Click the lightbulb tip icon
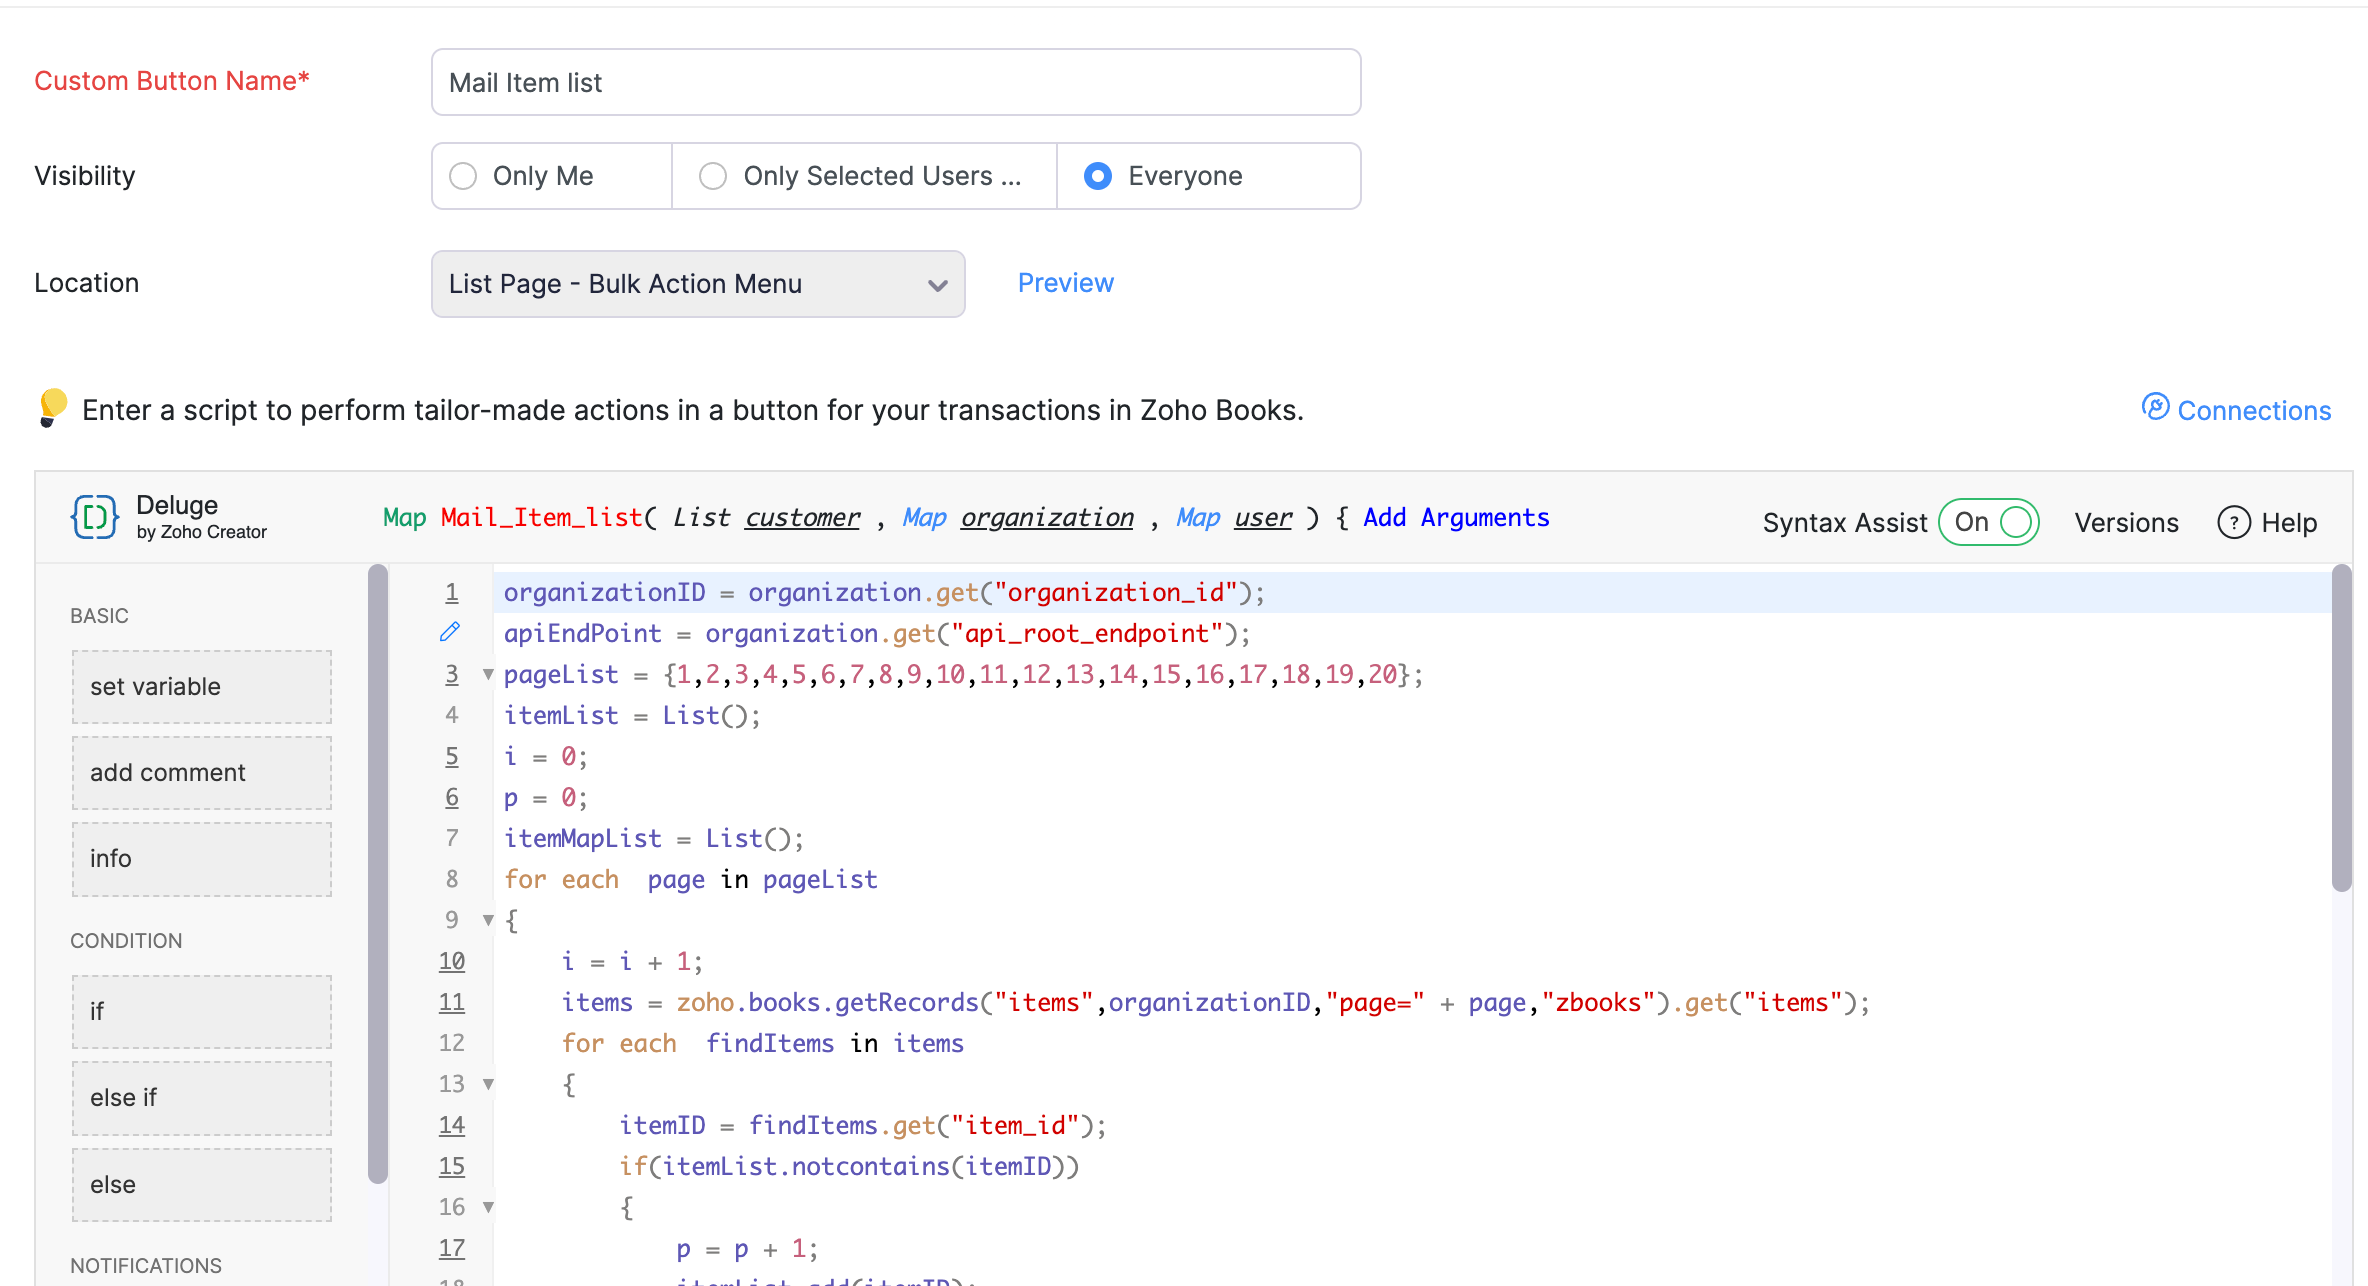2368x1286 pixels. tap(52, 408)
